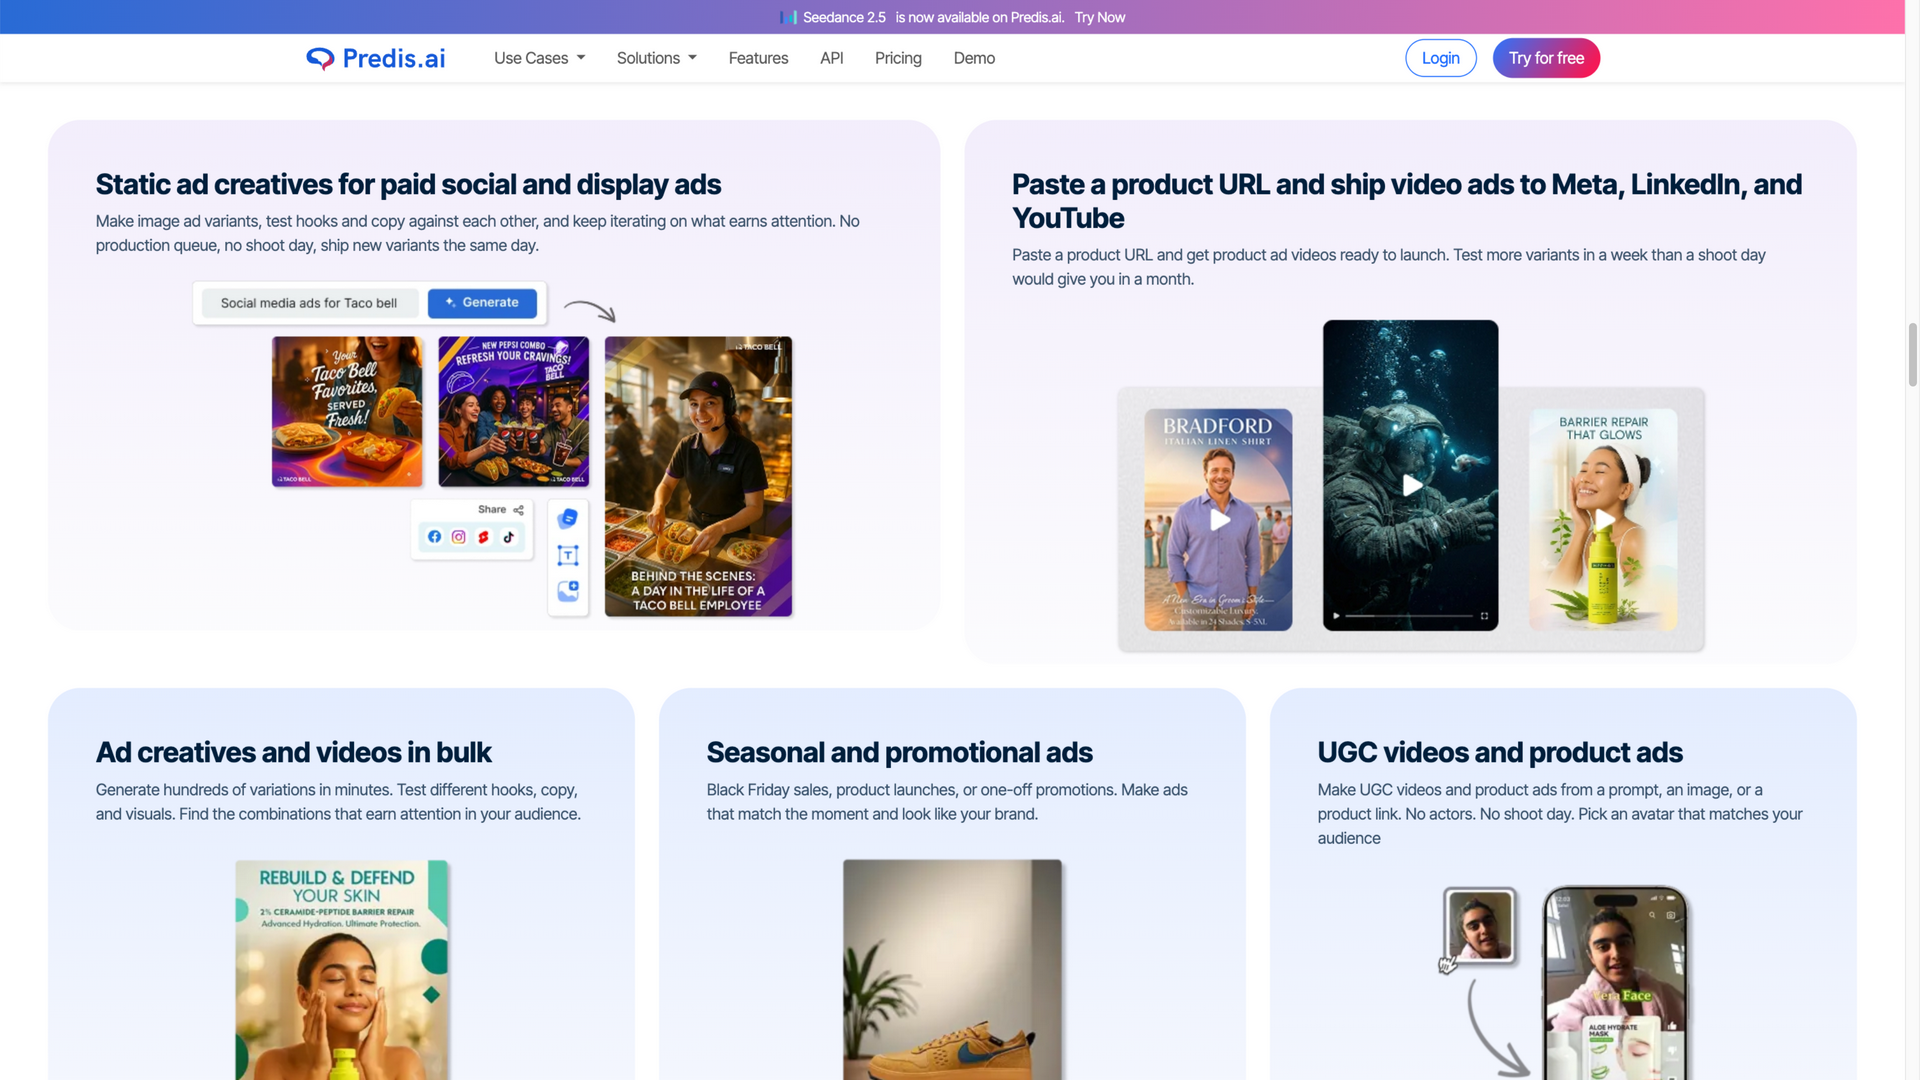Click the 'Ad creatives and videos in bulk' heading
The height and width of the screenshot is (1080, 1920).
(294, 752)
